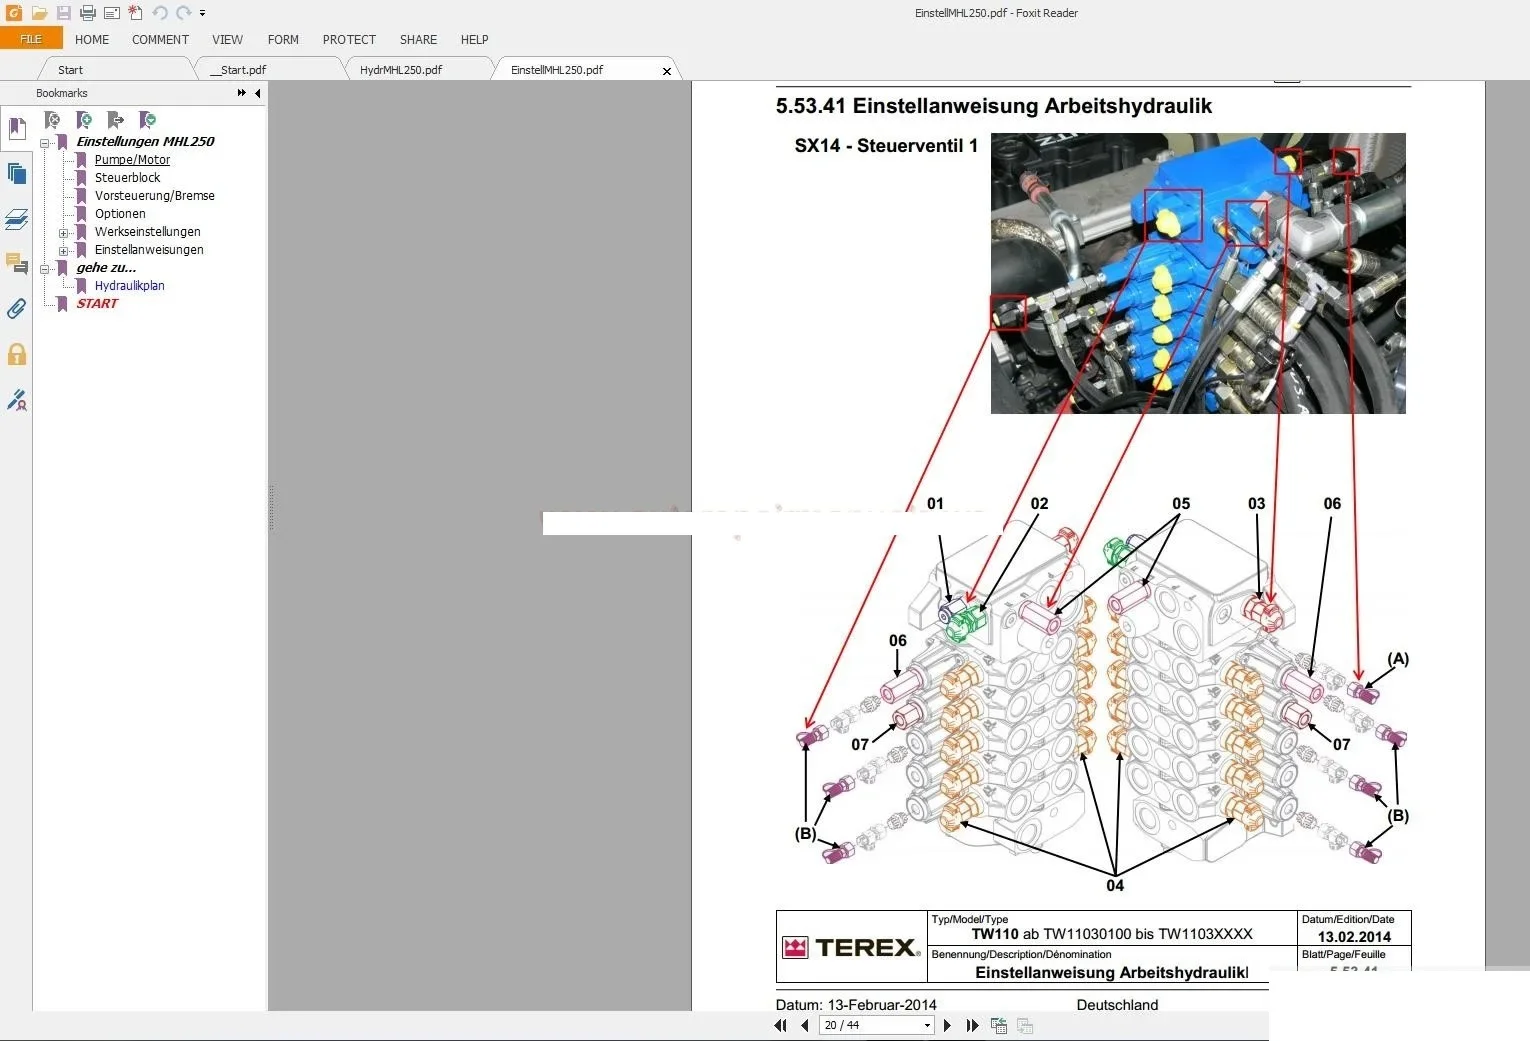
Task: Collapse the Bookmarks panel with left arrow
Action: pos(258,93)
